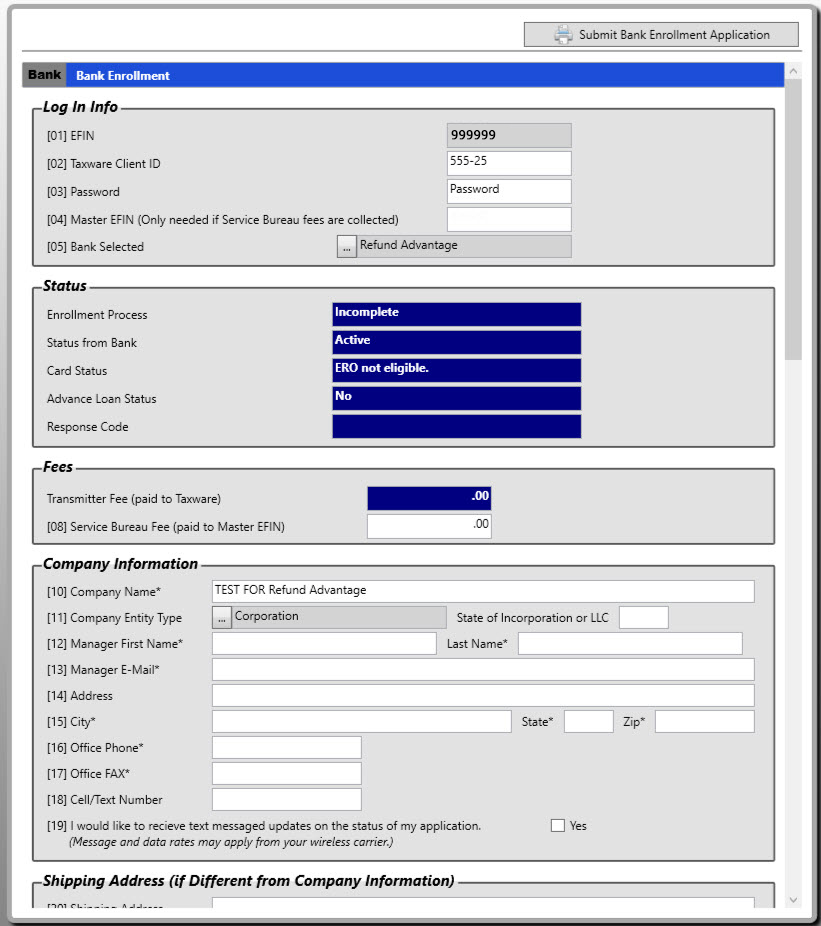Click the vertical scrollbar thumb
The width and height of the screenshot is (821, 926).
pos(793,219)
